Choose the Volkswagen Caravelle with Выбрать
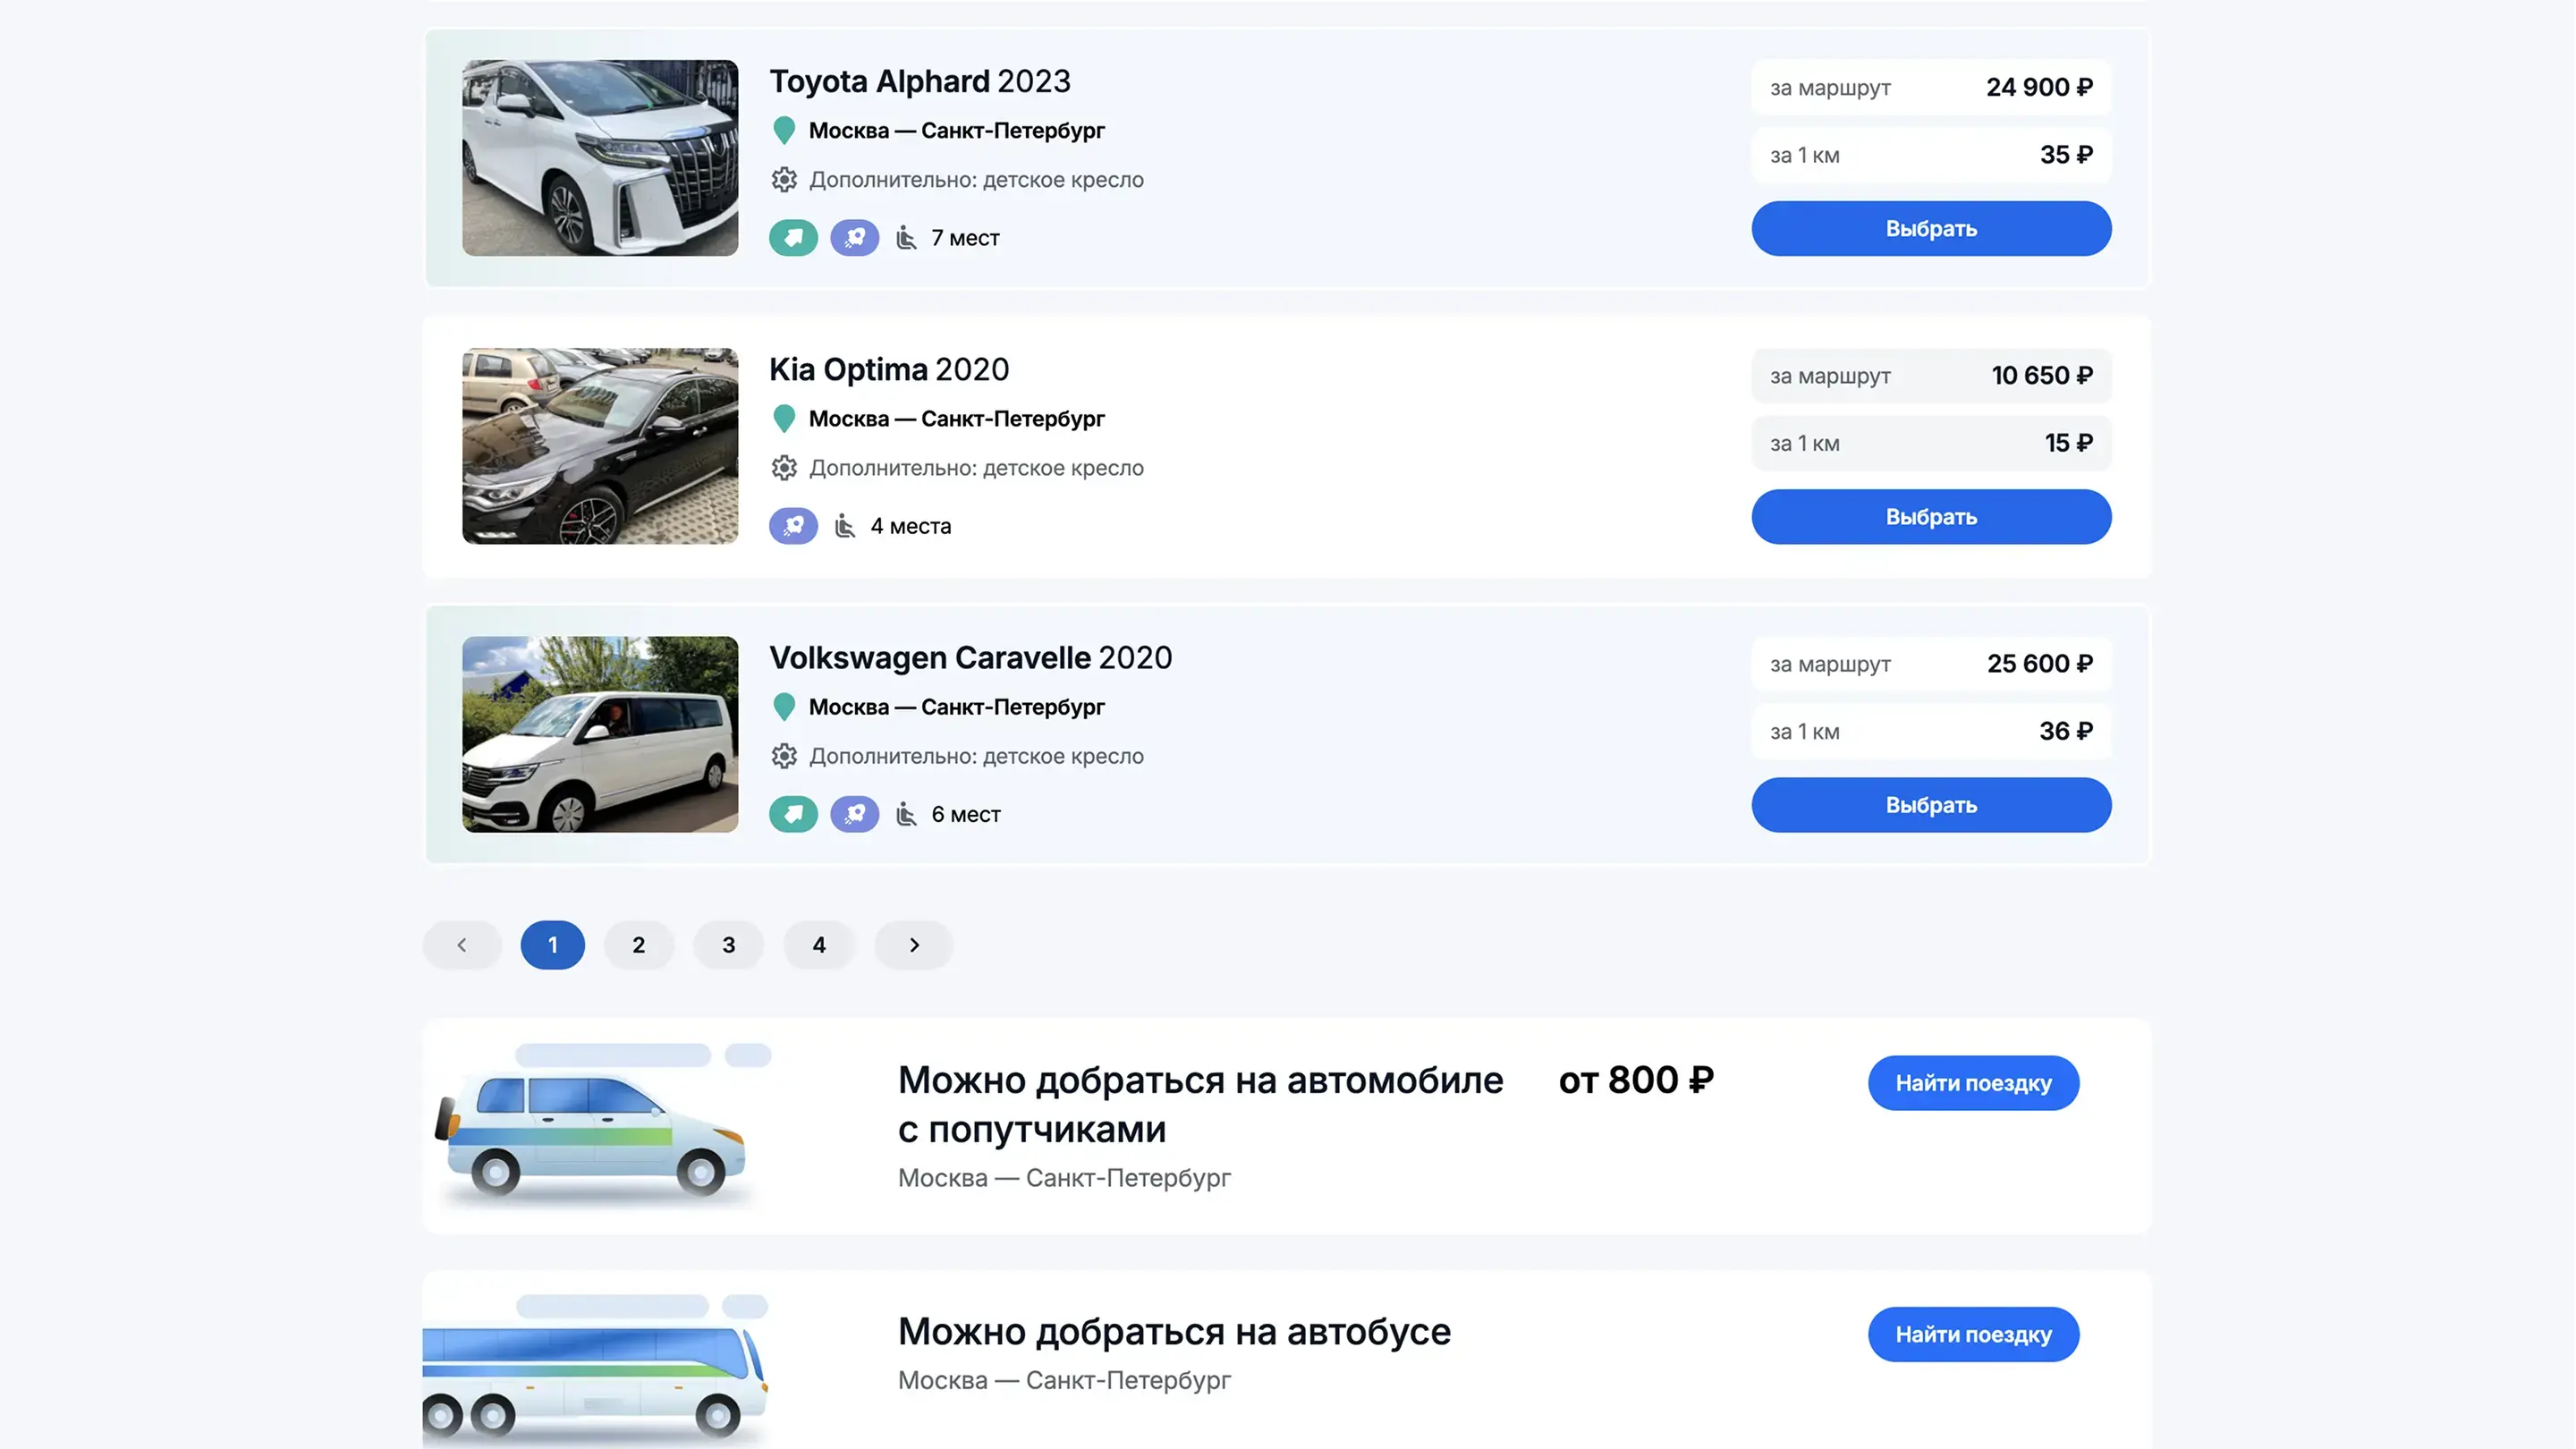The height and width of the screenshot is (1449, 2576). click(1931, 805)
